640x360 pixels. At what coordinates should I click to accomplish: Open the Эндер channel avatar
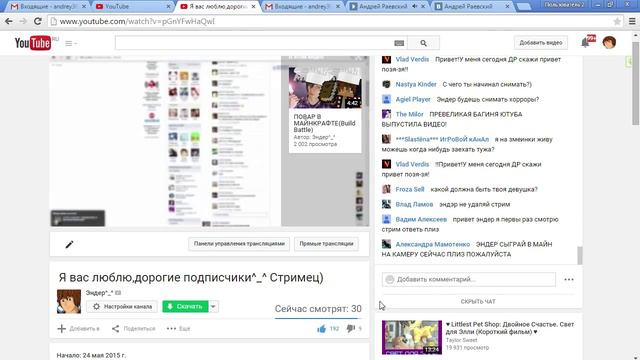click(69, 301)
